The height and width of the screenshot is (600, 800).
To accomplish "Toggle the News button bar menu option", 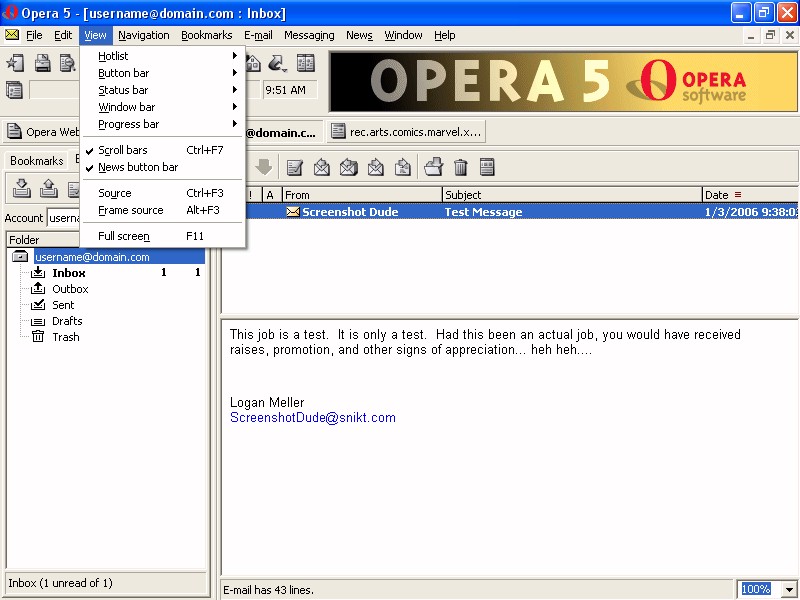I will click(x=163, y=167).
